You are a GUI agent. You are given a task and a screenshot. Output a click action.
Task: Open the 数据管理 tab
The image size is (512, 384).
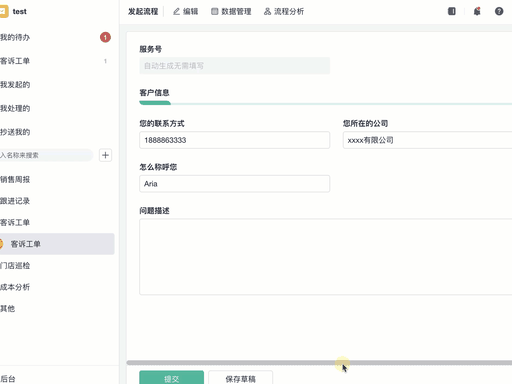click(x=231, y=12)
